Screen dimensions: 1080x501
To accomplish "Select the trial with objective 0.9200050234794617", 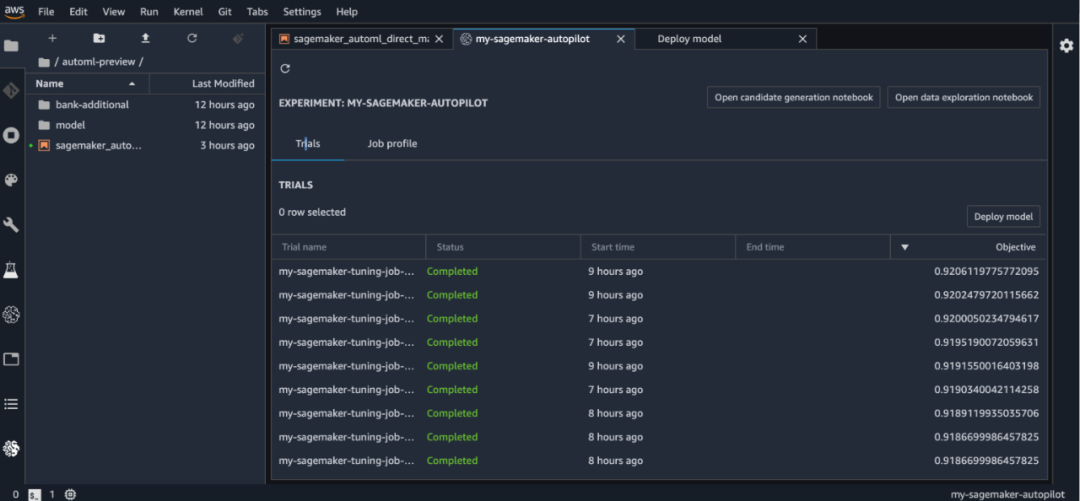I will coord(659,318).
